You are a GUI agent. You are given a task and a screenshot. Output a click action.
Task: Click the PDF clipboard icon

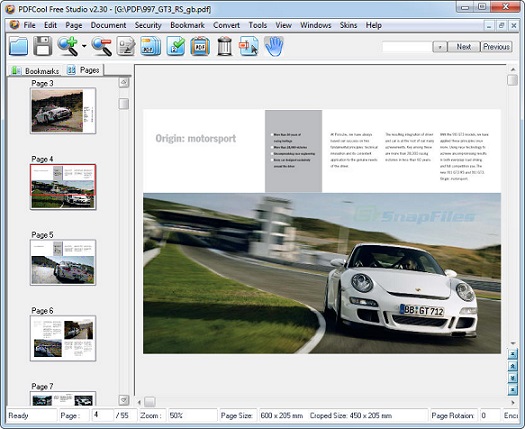point(200,46)
